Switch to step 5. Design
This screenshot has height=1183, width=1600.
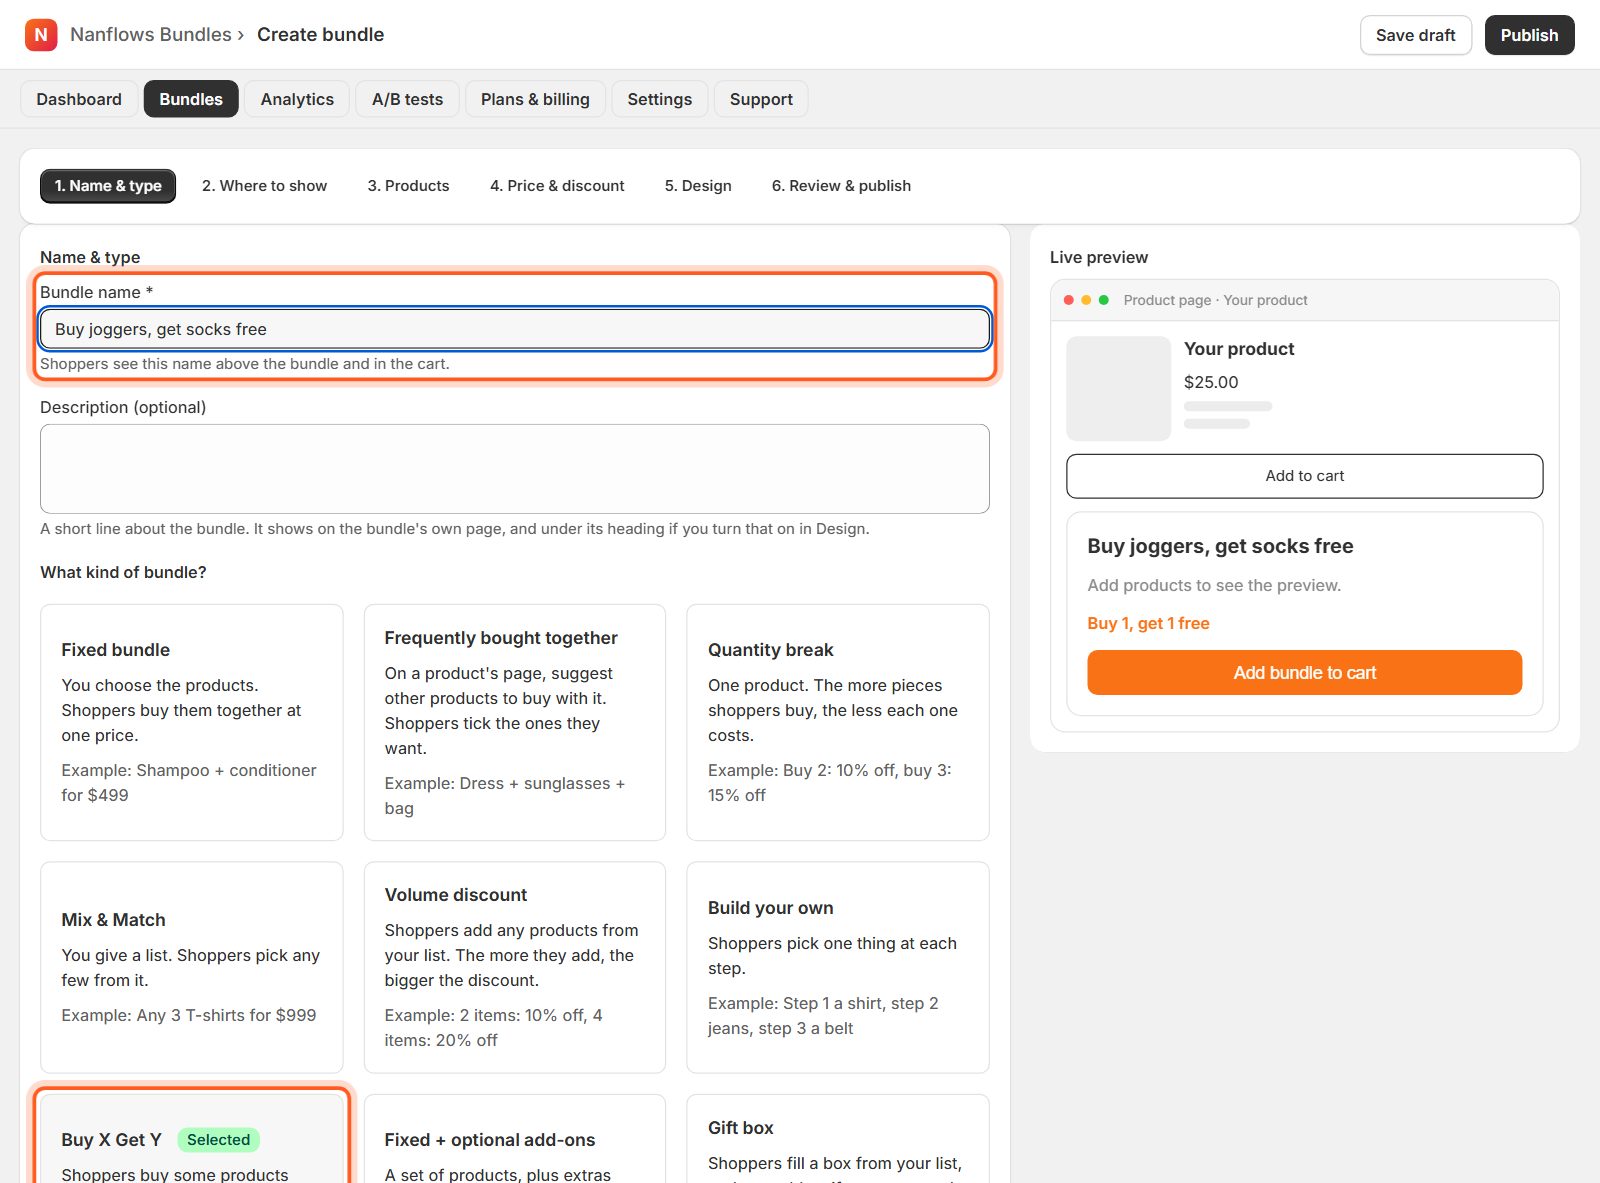click(x=698, y=186)
